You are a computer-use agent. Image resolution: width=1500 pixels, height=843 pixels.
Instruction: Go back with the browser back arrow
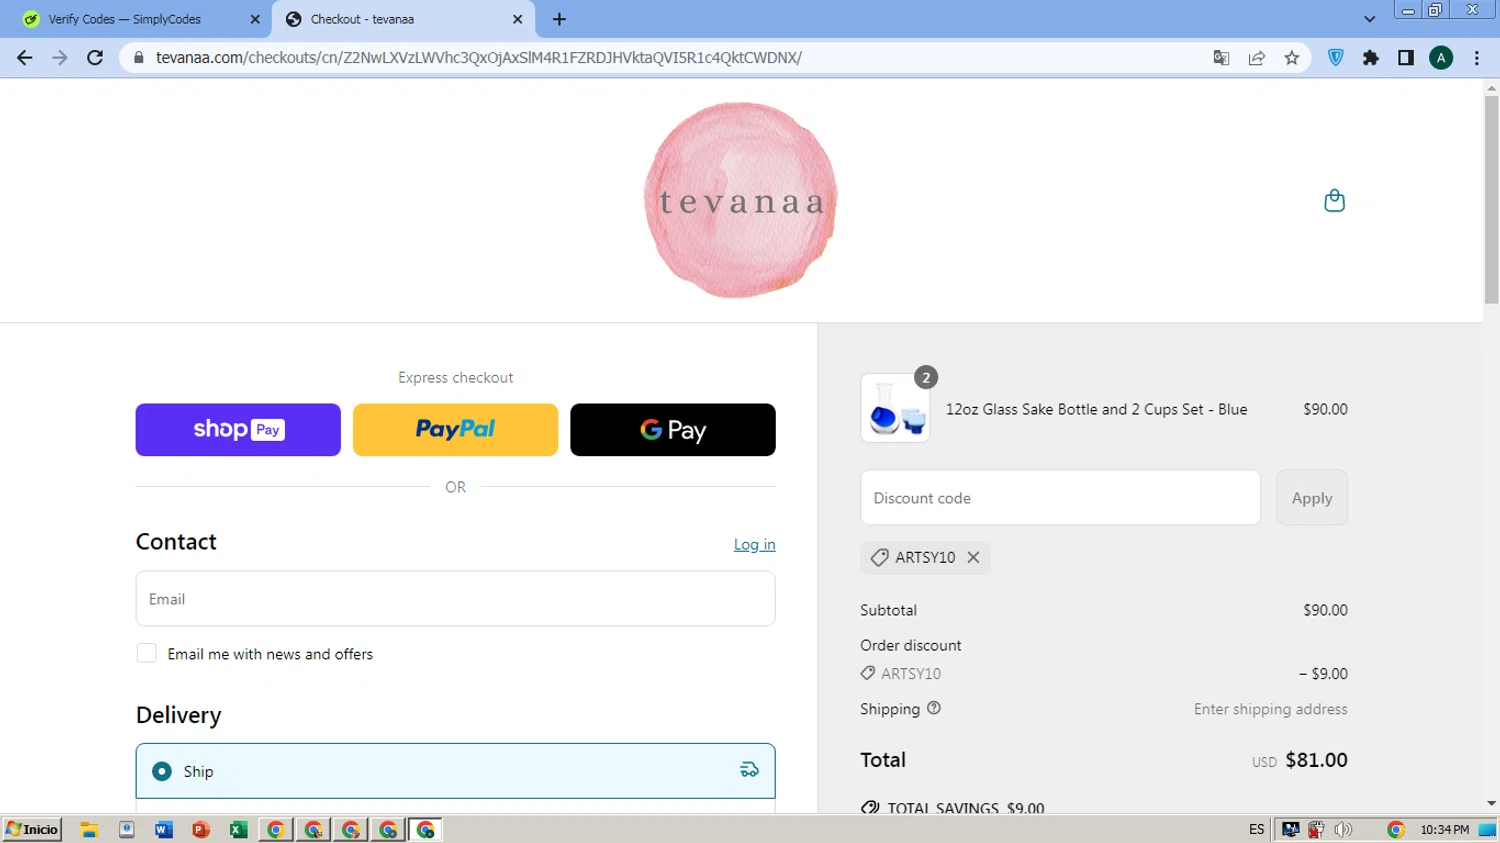click(24, 58)
